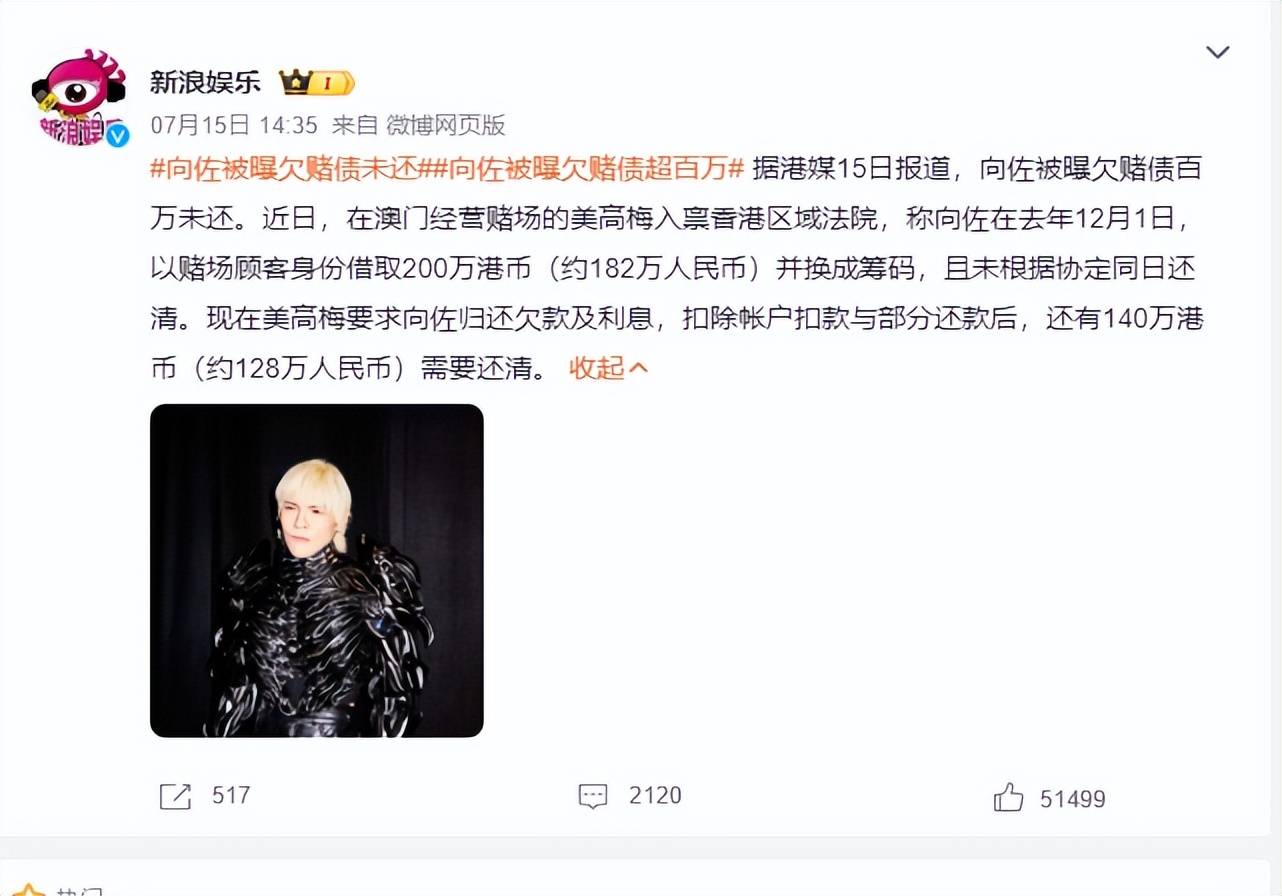Image resolution: width=1282 pixels, height=896 pixels.
Task: Click the repost share icon
Action: [176, 796]
